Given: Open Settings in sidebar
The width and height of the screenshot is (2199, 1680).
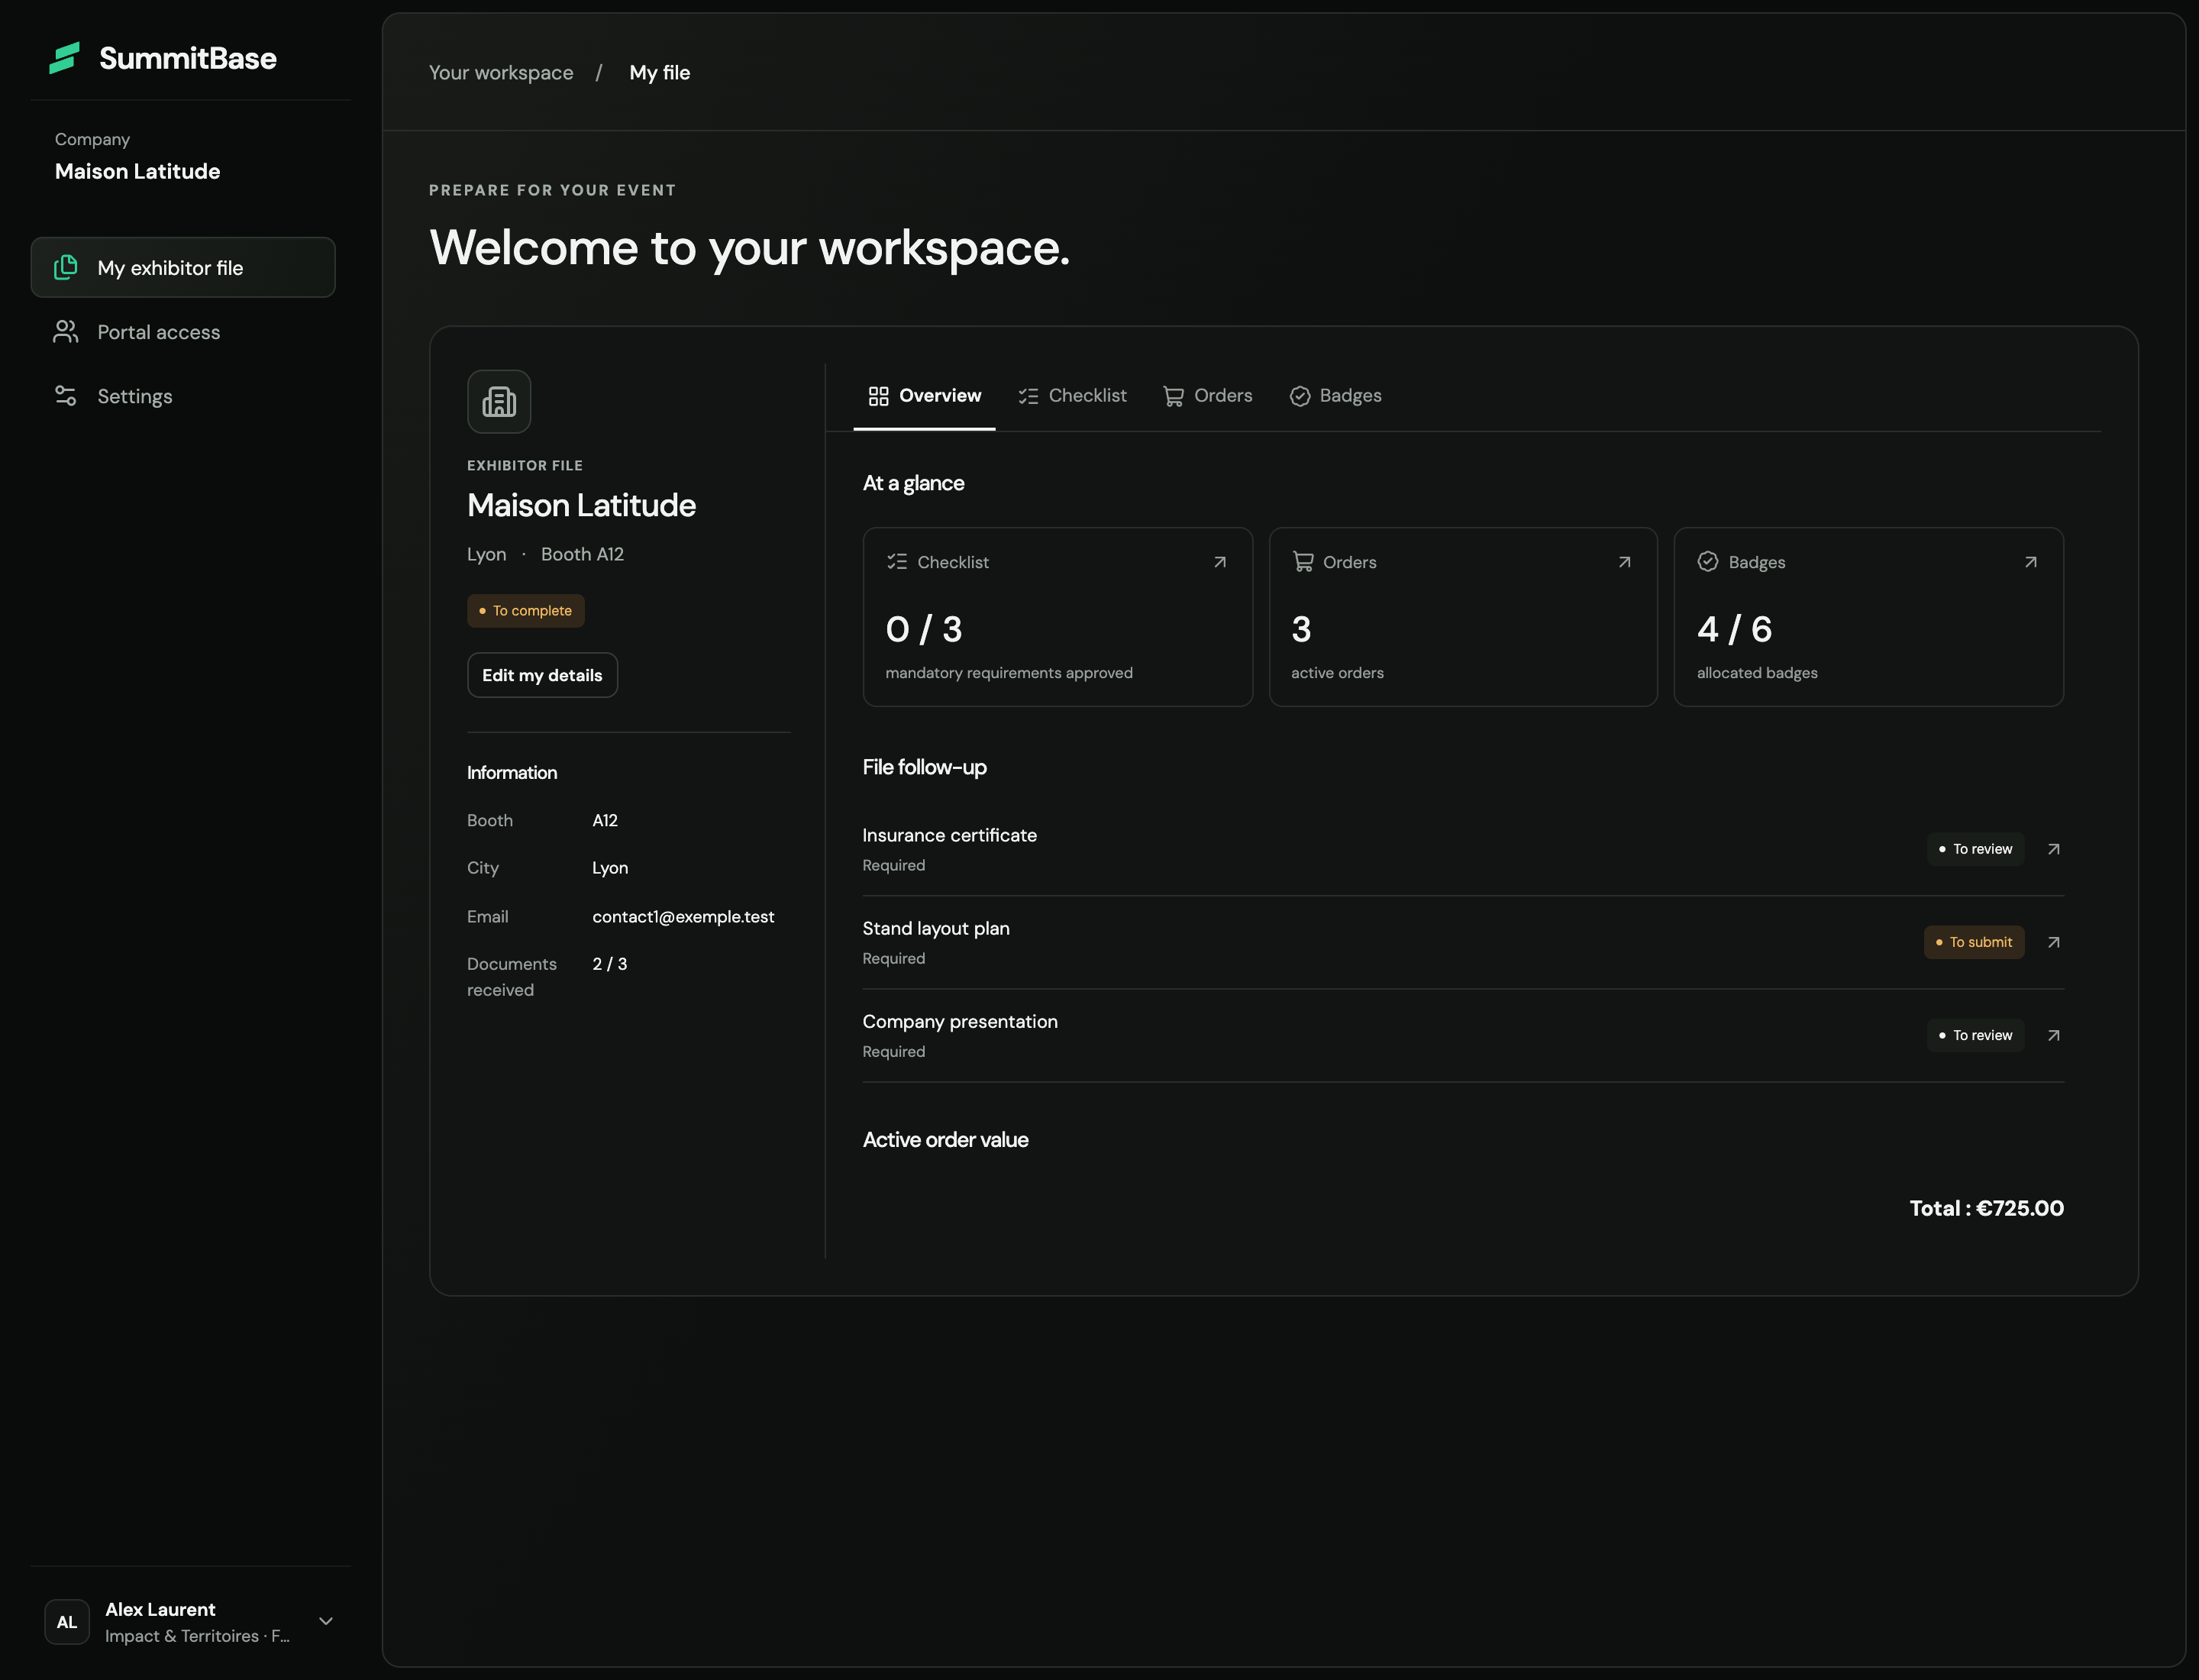Looking at the screenshot, I should (x=183, y=396).
